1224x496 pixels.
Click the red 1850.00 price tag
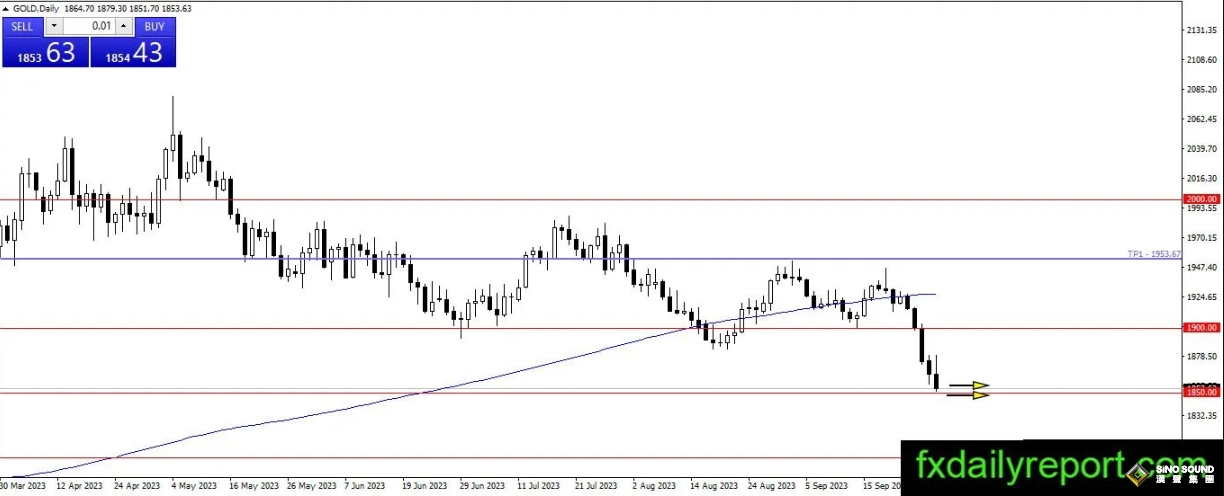[x=1200, y=392]
